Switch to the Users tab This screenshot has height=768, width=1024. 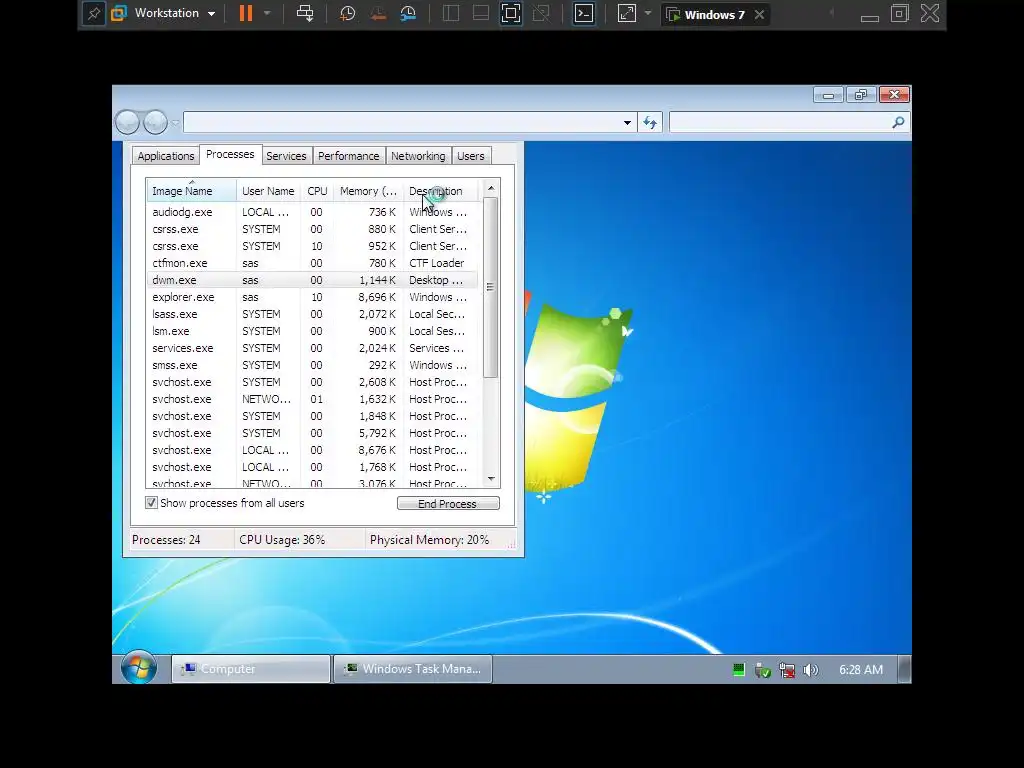[471, 156]
